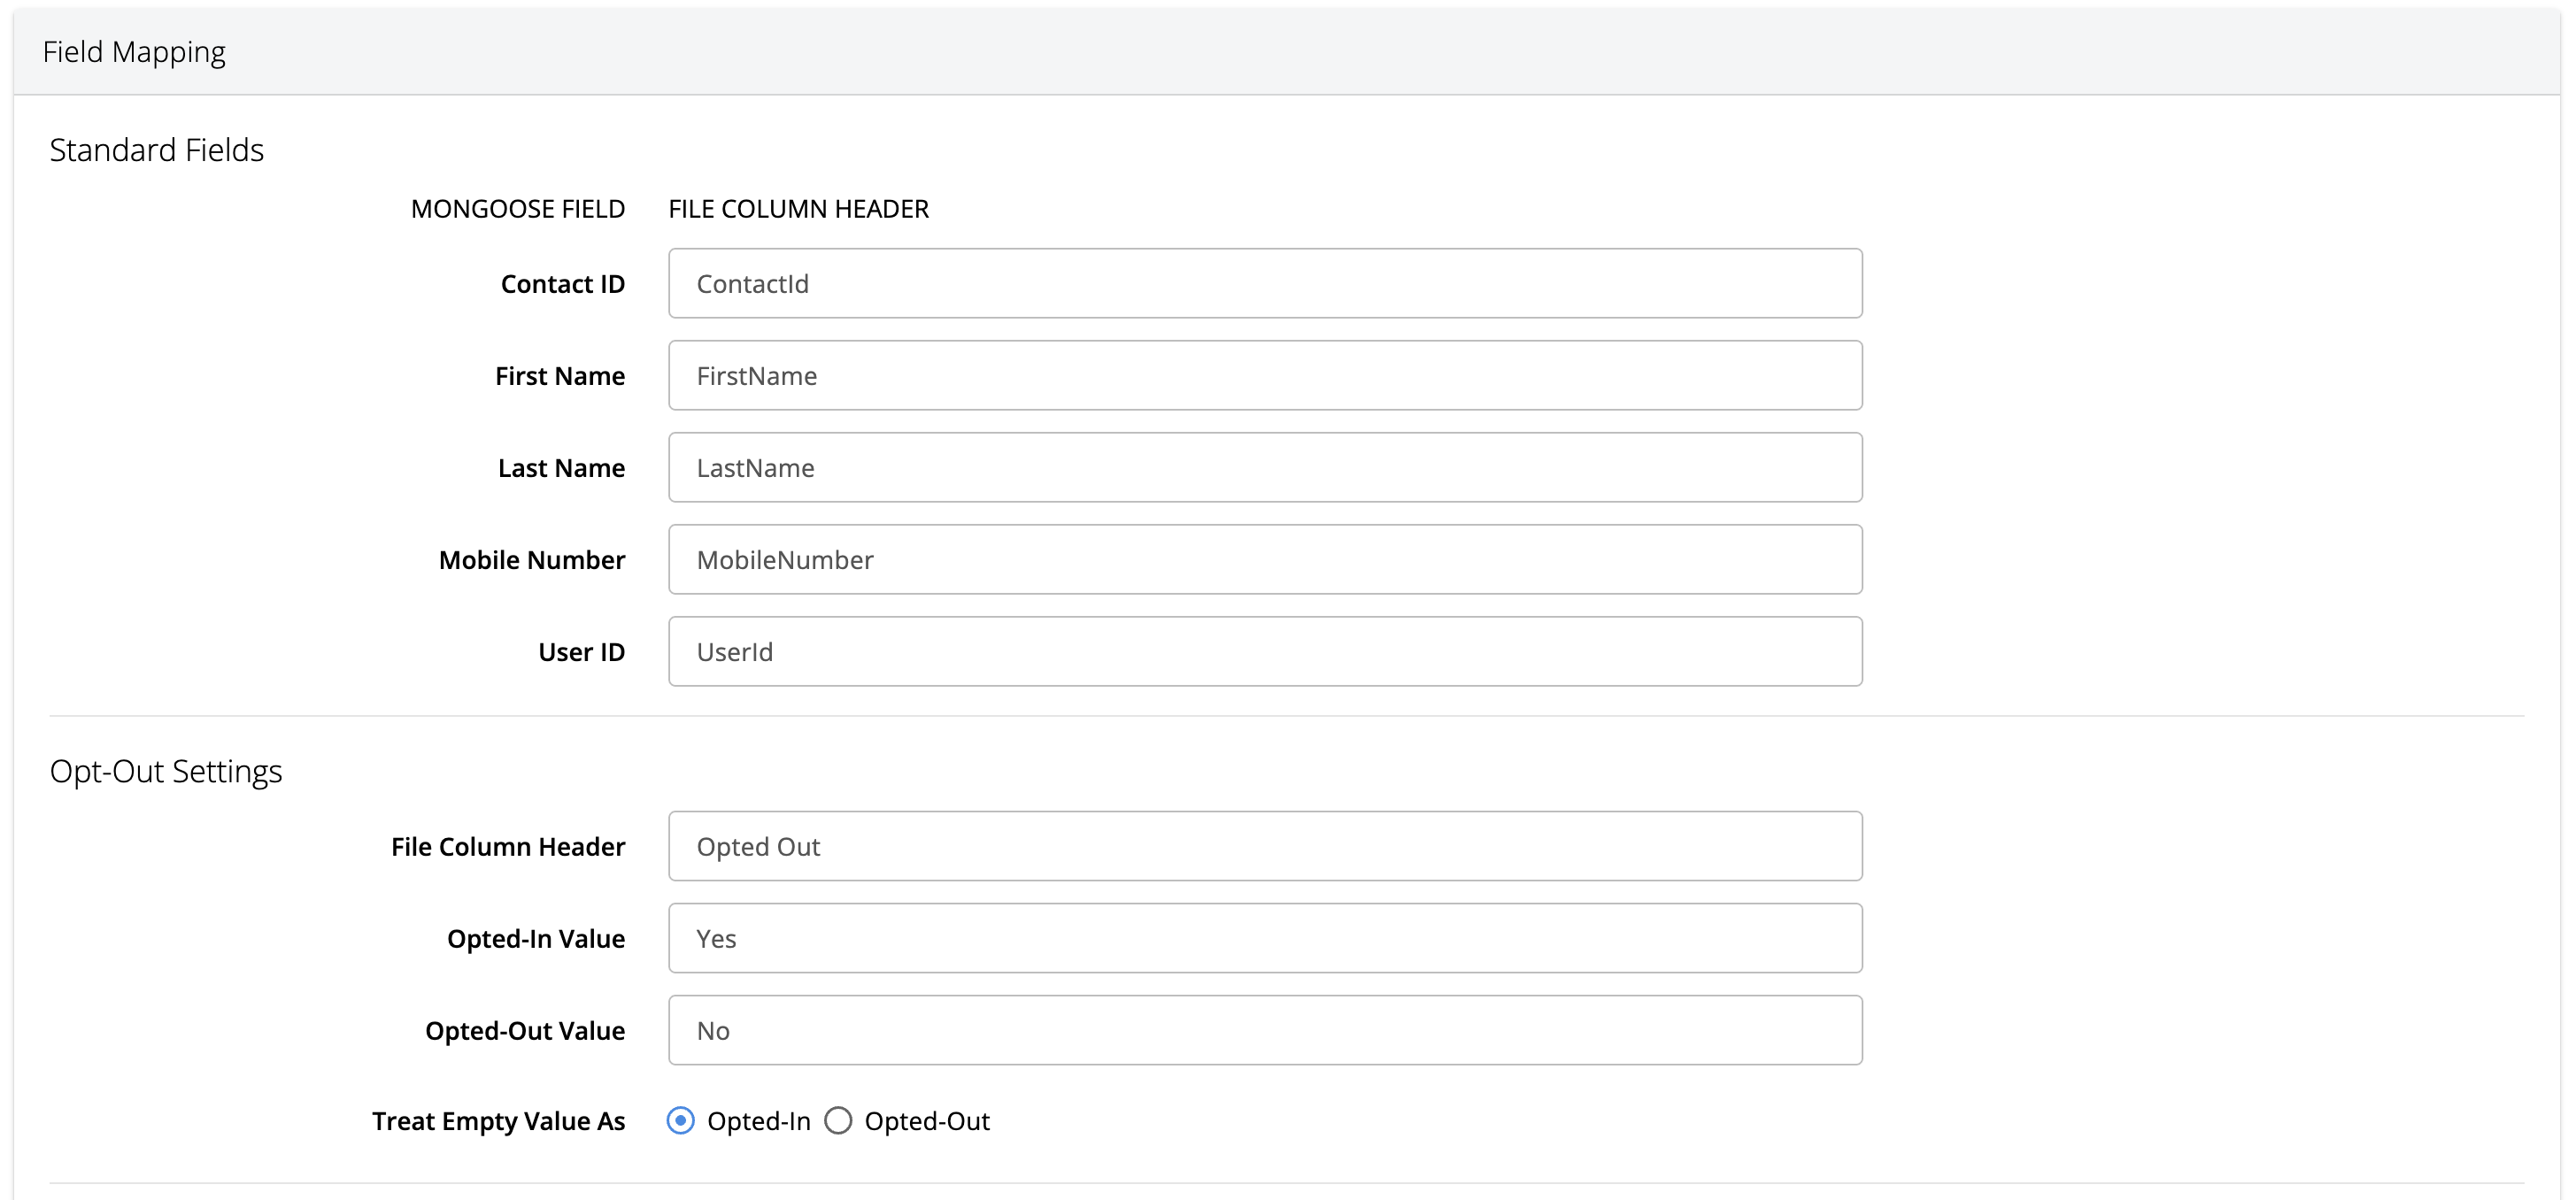Image resolution: width=2576 pixels, height=1200 pixels.
Task: Click the Last Name text field
Action: [x=1264, y=467]
